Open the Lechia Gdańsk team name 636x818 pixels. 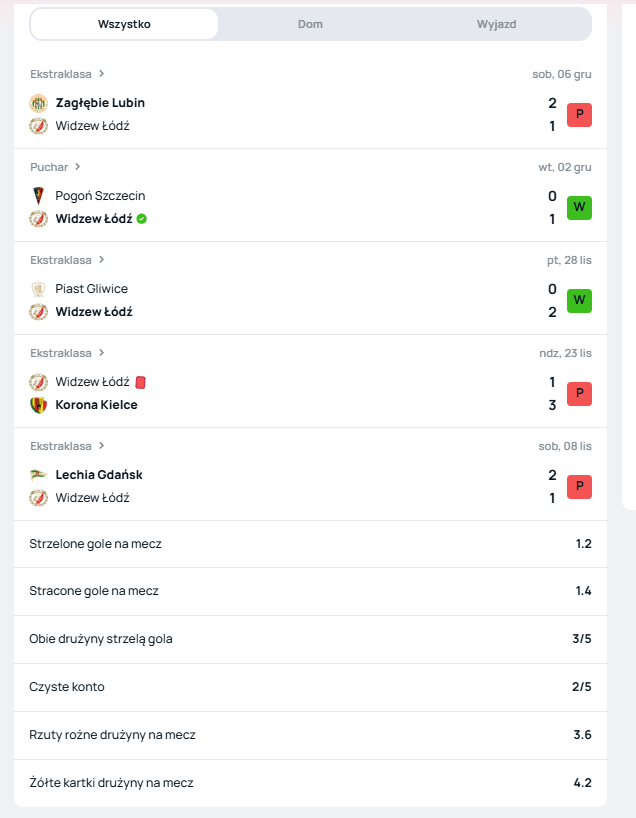[x=99, y=475]
